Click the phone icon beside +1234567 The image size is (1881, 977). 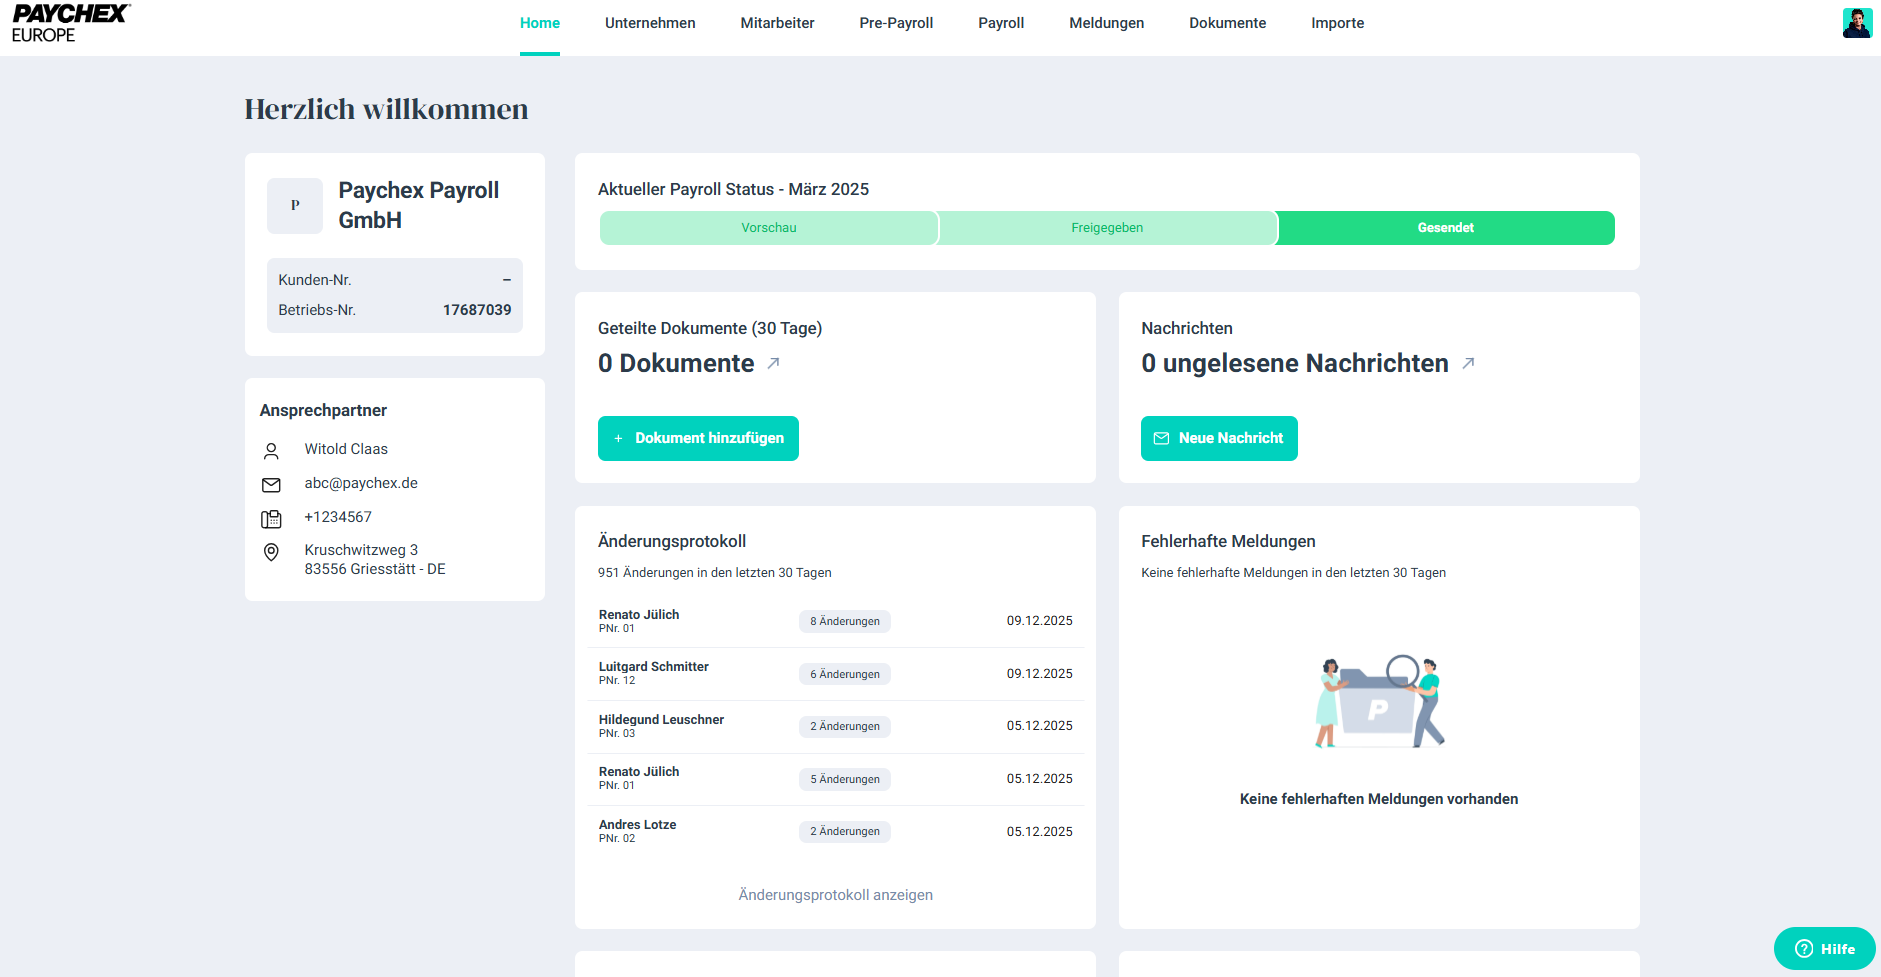pyautogui.click(x=271, y=519)
